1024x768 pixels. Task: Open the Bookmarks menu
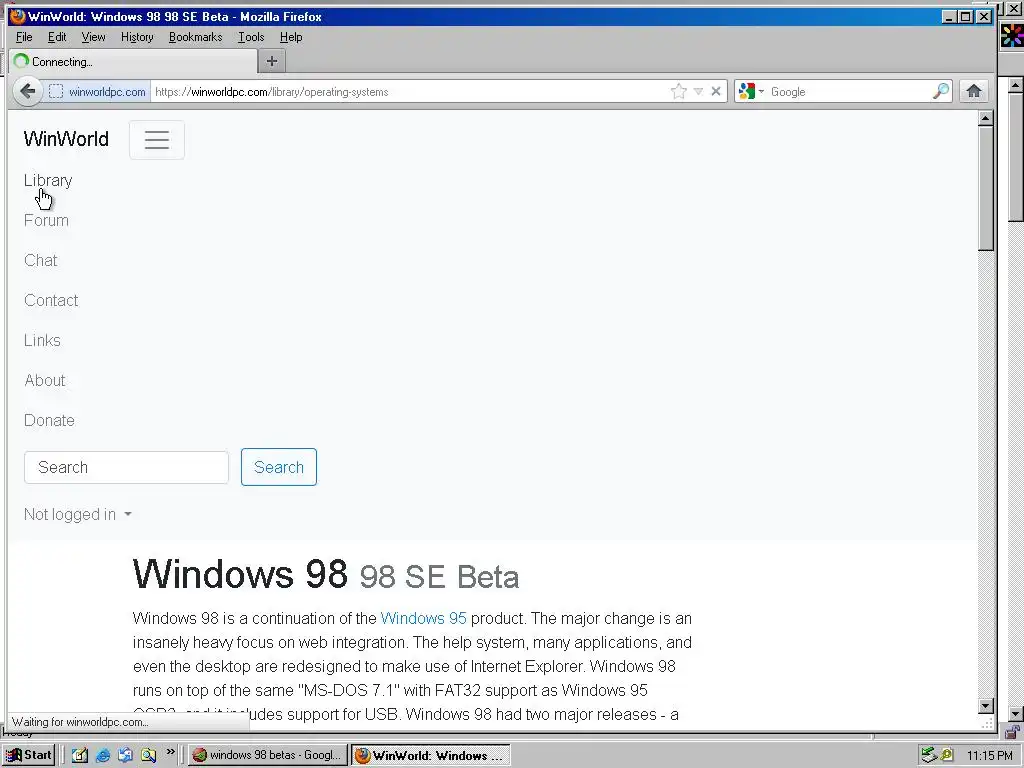point(195,37)
